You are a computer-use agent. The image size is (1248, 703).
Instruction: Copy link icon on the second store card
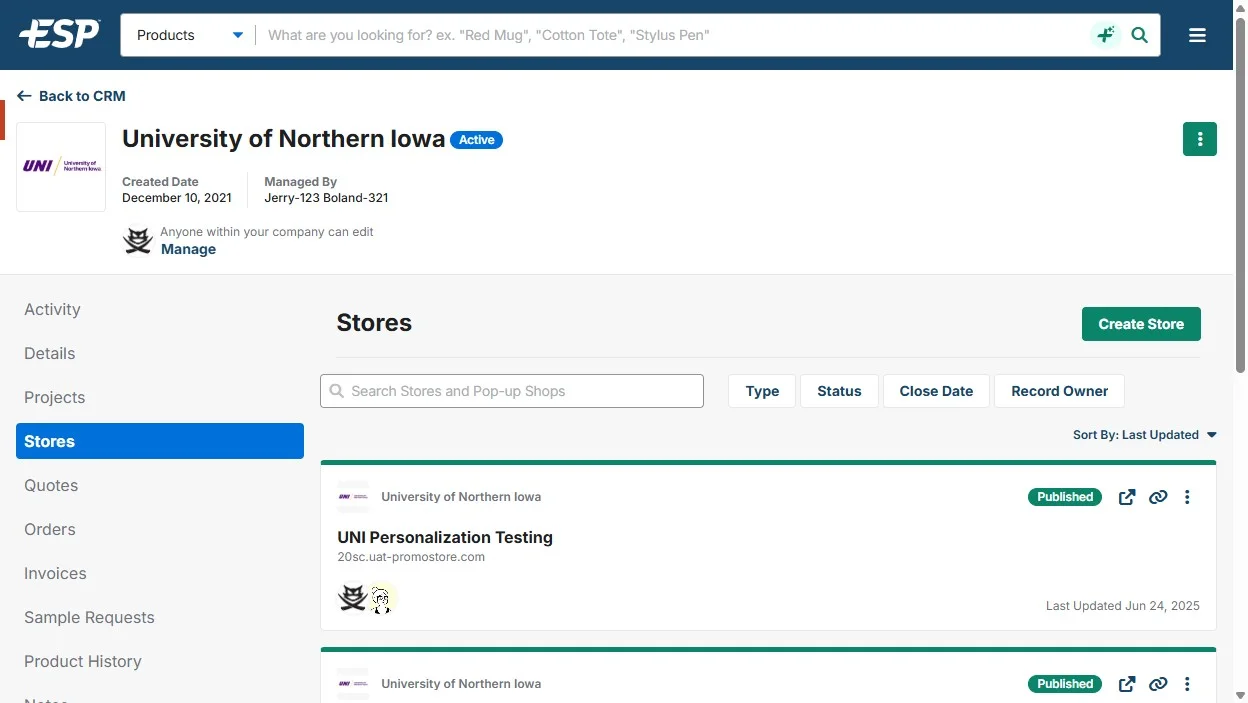point(1158,684)
